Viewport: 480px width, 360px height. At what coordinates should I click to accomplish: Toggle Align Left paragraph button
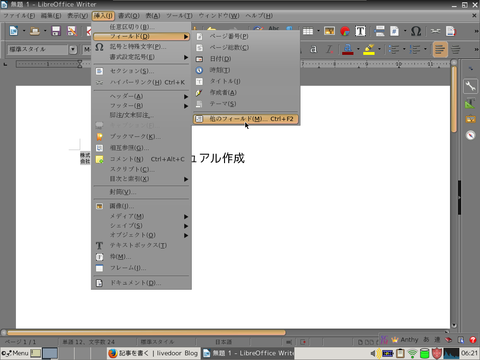440,49
